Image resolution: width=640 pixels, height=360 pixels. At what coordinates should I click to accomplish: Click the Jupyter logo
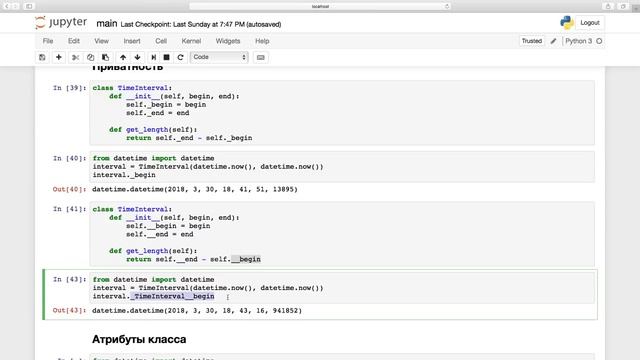point(61,22)
